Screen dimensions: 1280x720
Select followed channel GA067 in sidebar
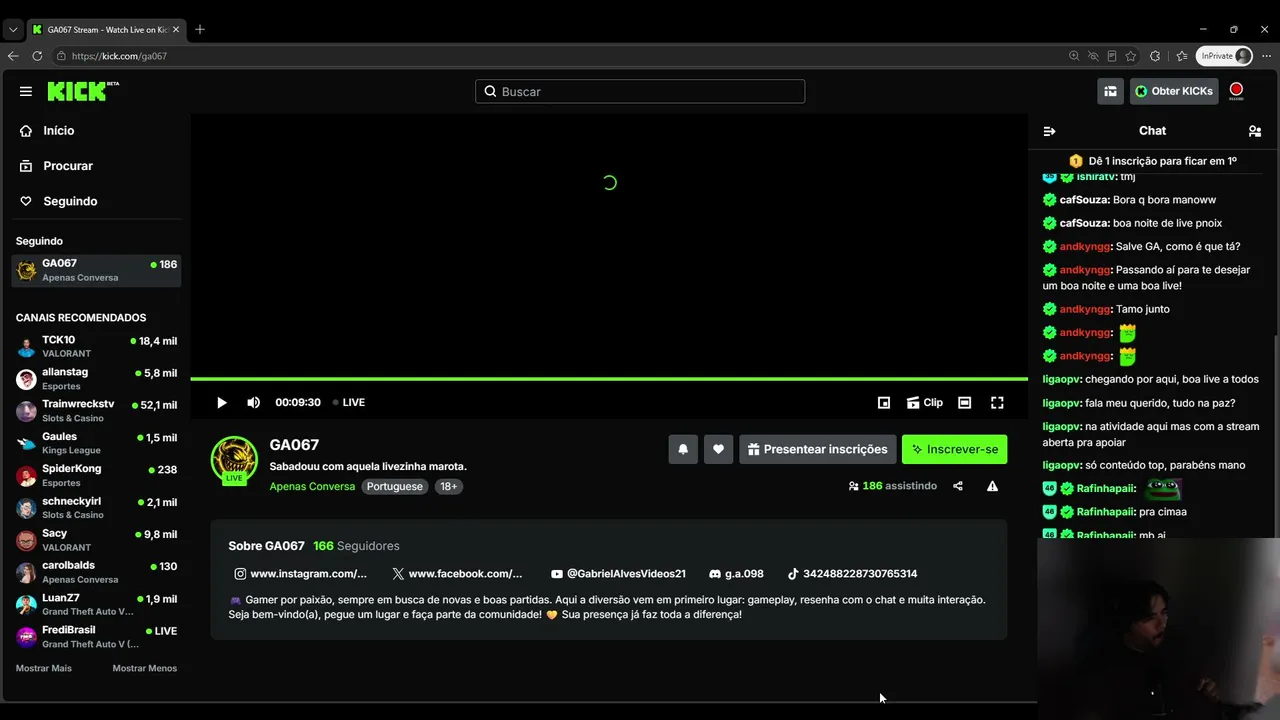click(96, 270)
